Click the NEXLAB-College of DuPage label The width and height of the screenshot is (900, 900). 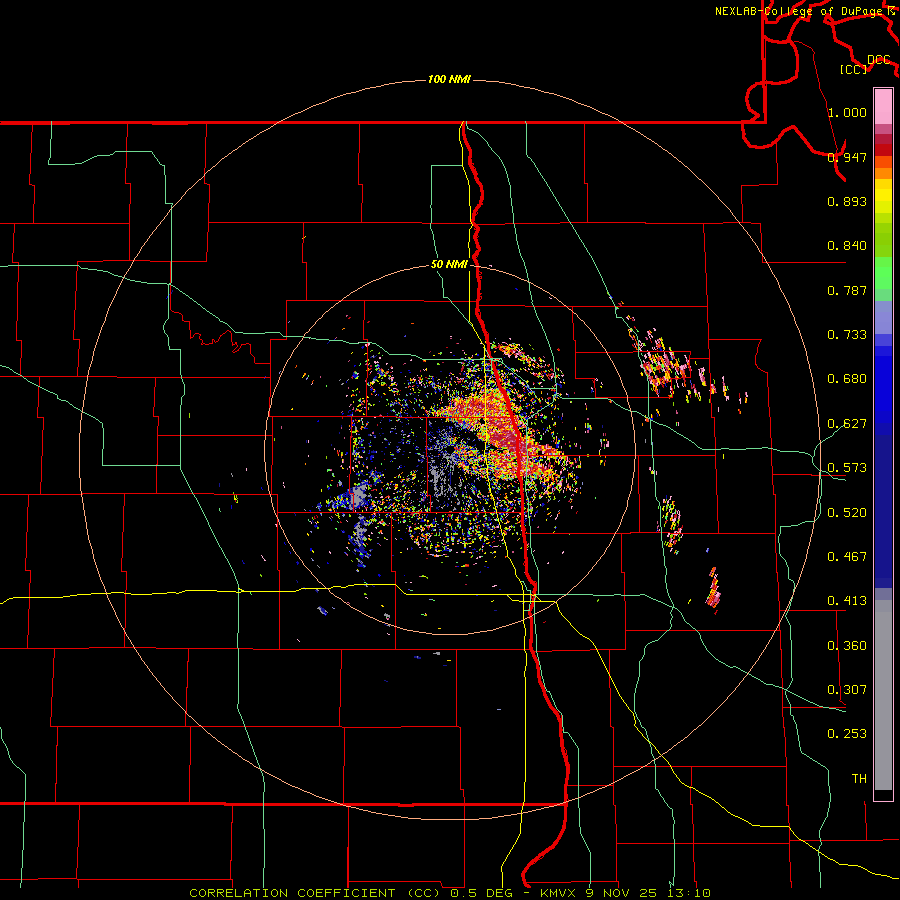pyautogui.click(x=801, y=11)
